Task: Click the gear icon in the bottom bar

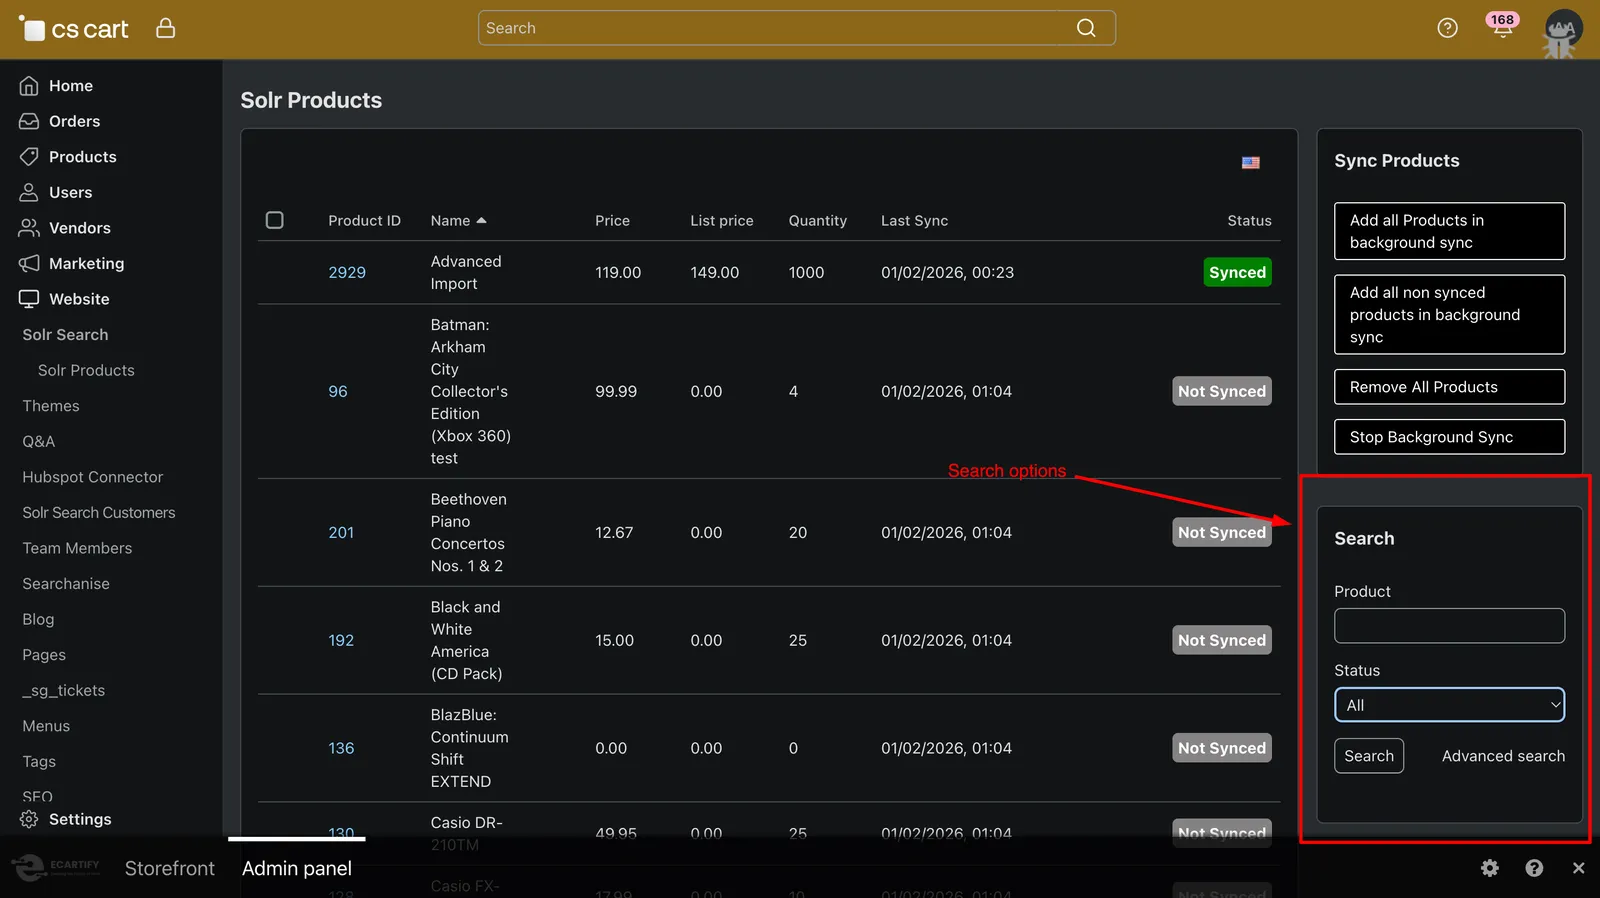Action: coord(1490,868)
